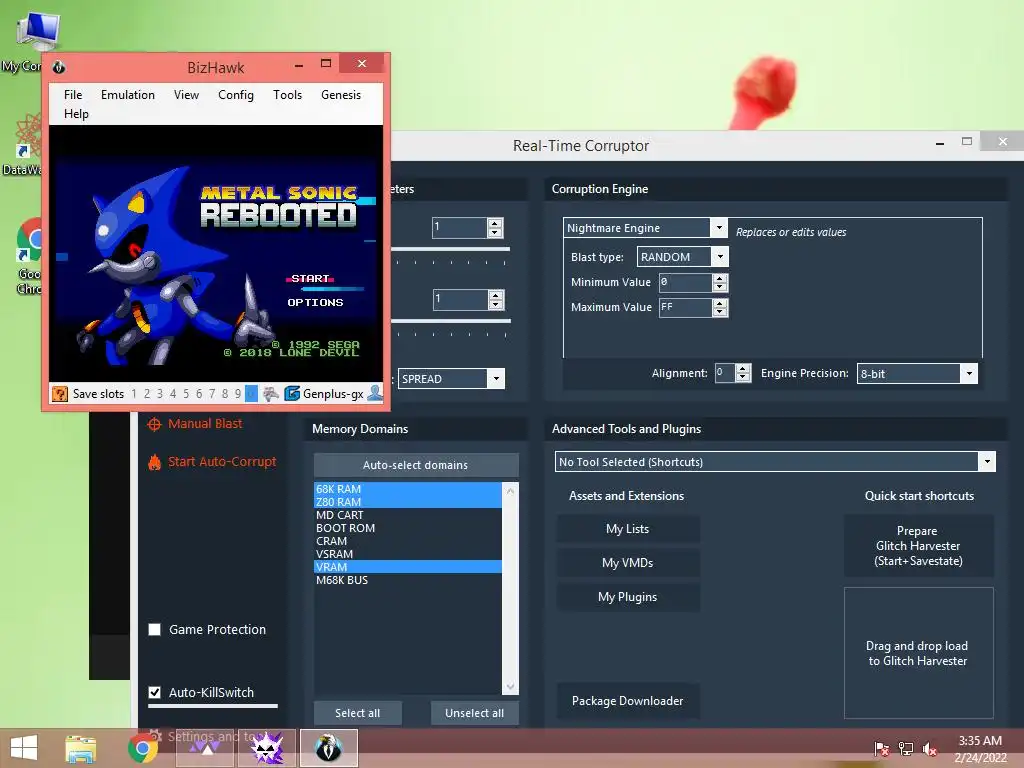Open the SPREAD dropdown
This screenshot has width=1024, height=768.
click(496, 379)
